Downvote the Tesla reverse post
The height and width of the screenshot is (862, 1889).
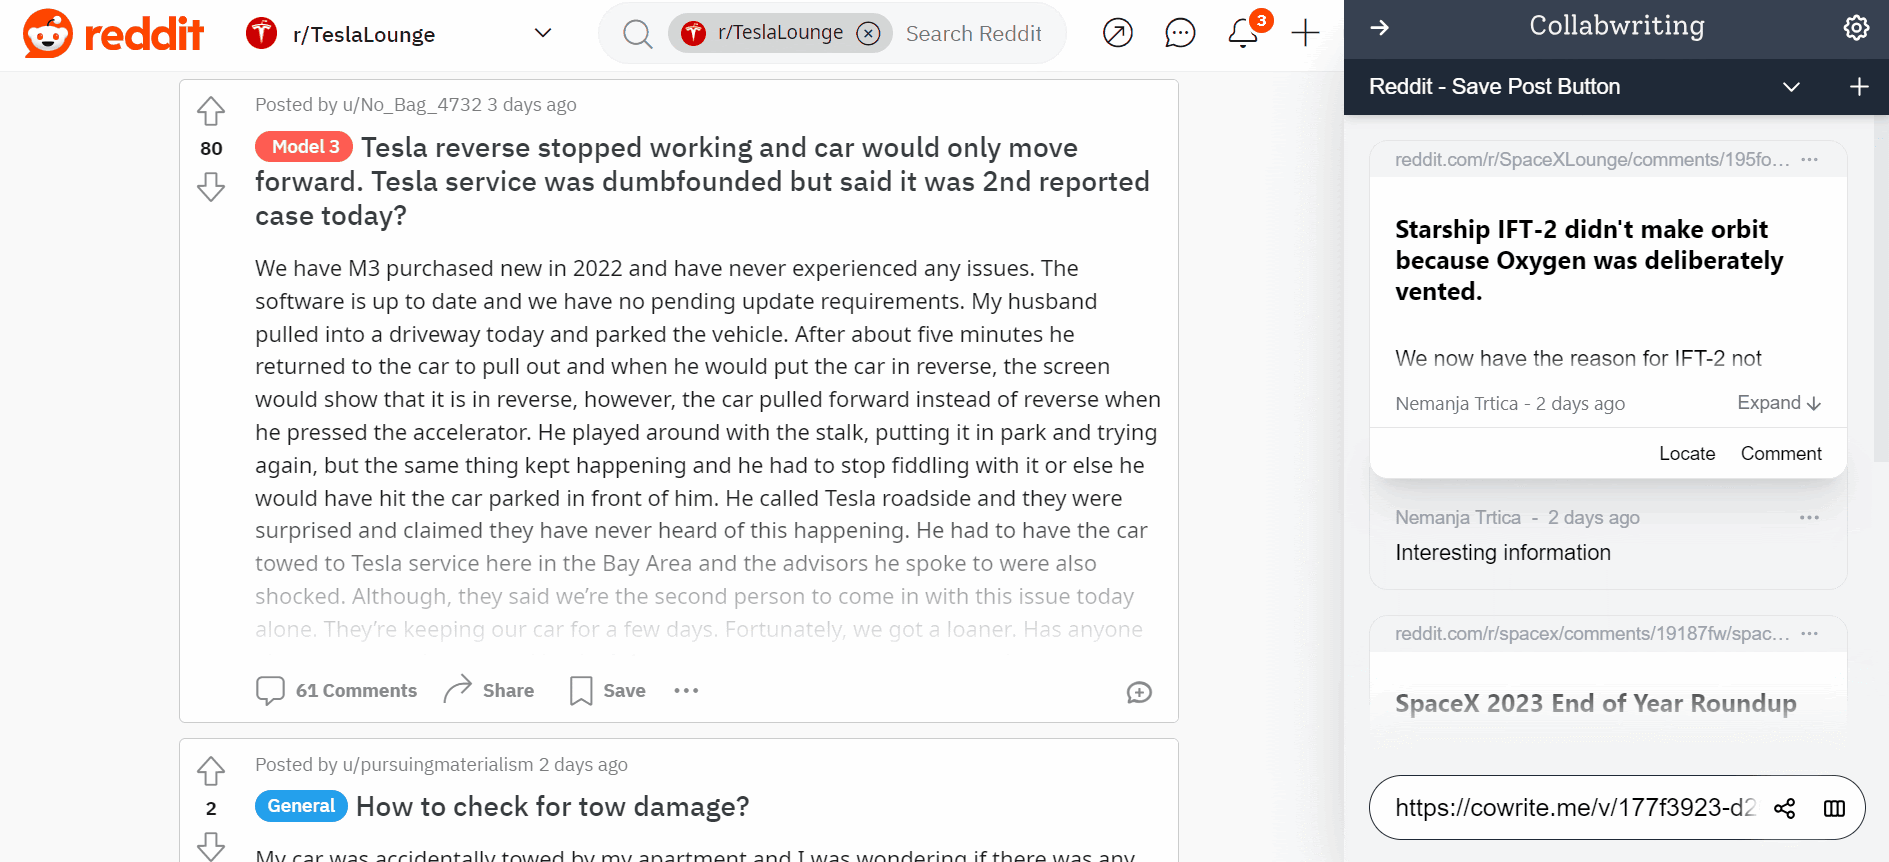[211, 186]
